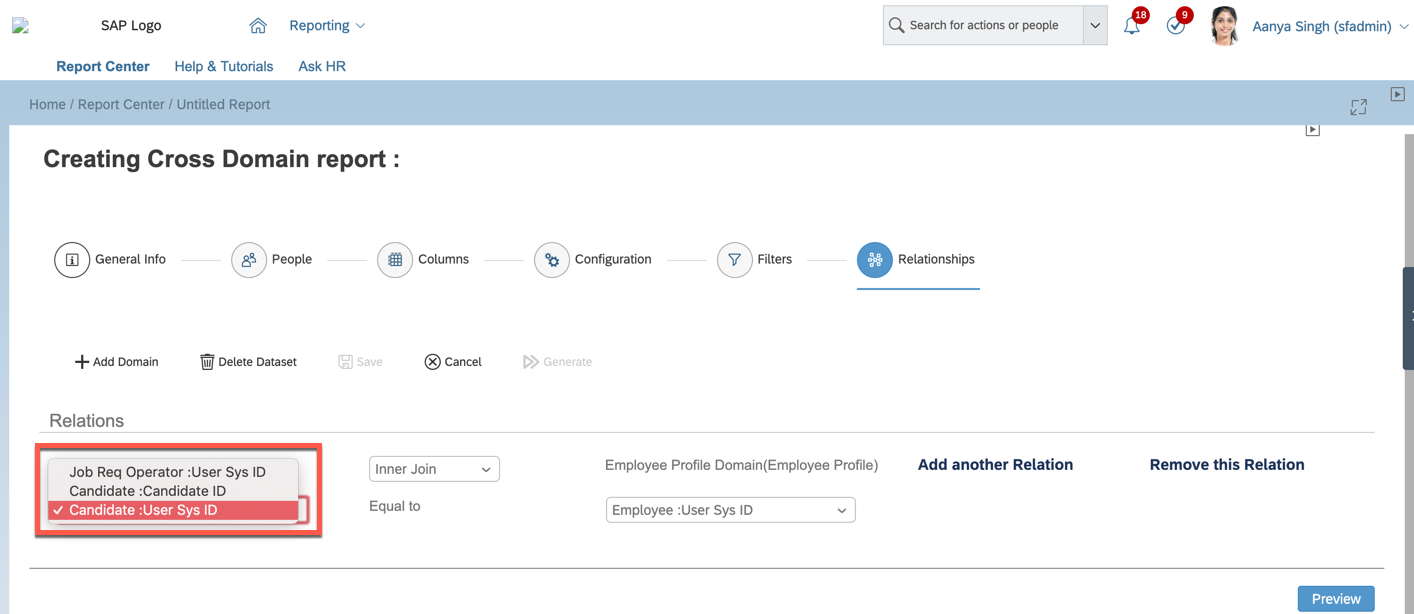1414x614 pixels.
Task: Click Remove this Relation link
Action: (x=1227, y=464)
